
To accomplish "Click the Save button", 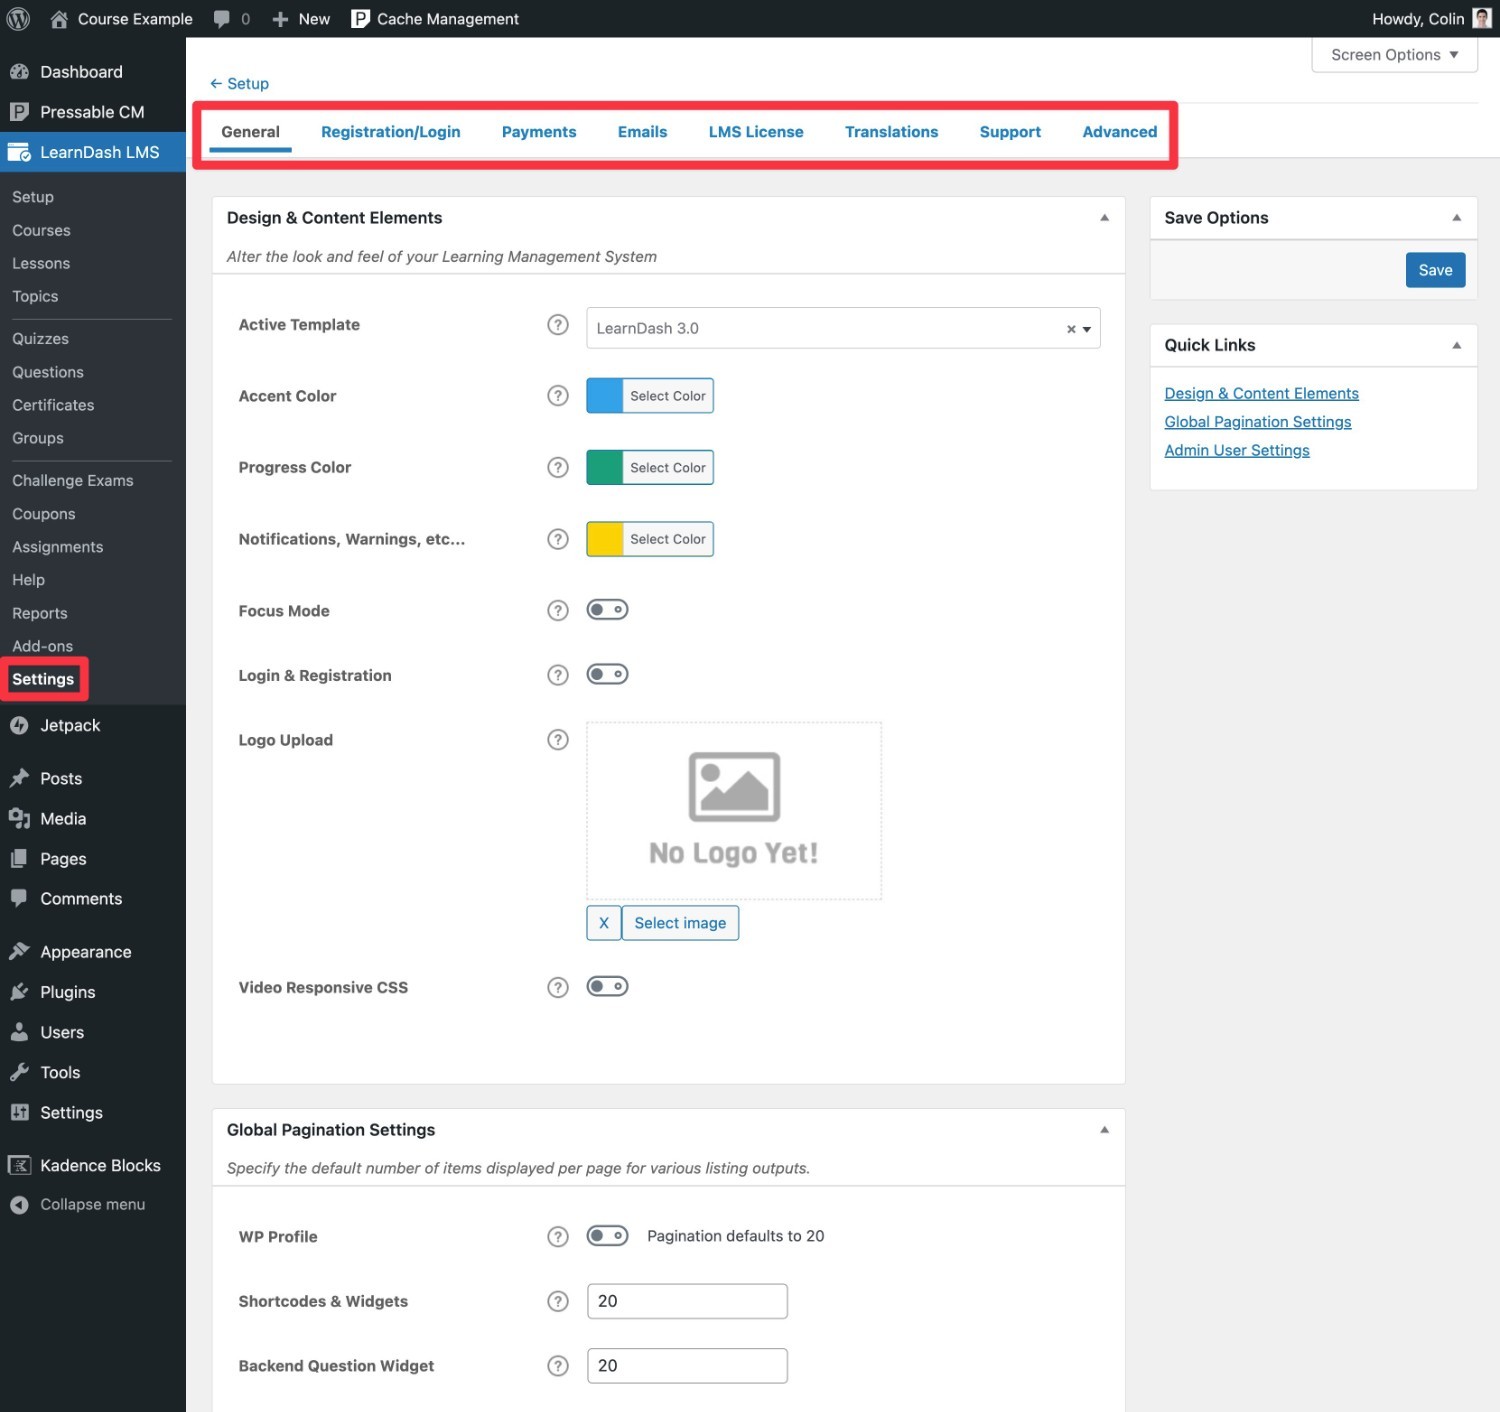I will tap(1435, 270).
